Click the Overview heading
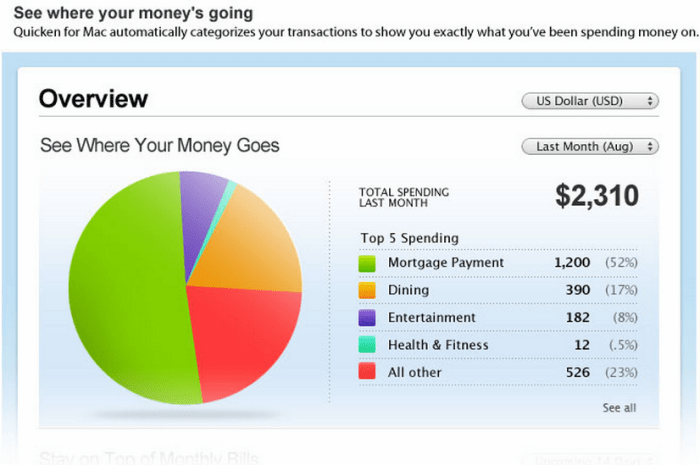 [x=93, y=99]
